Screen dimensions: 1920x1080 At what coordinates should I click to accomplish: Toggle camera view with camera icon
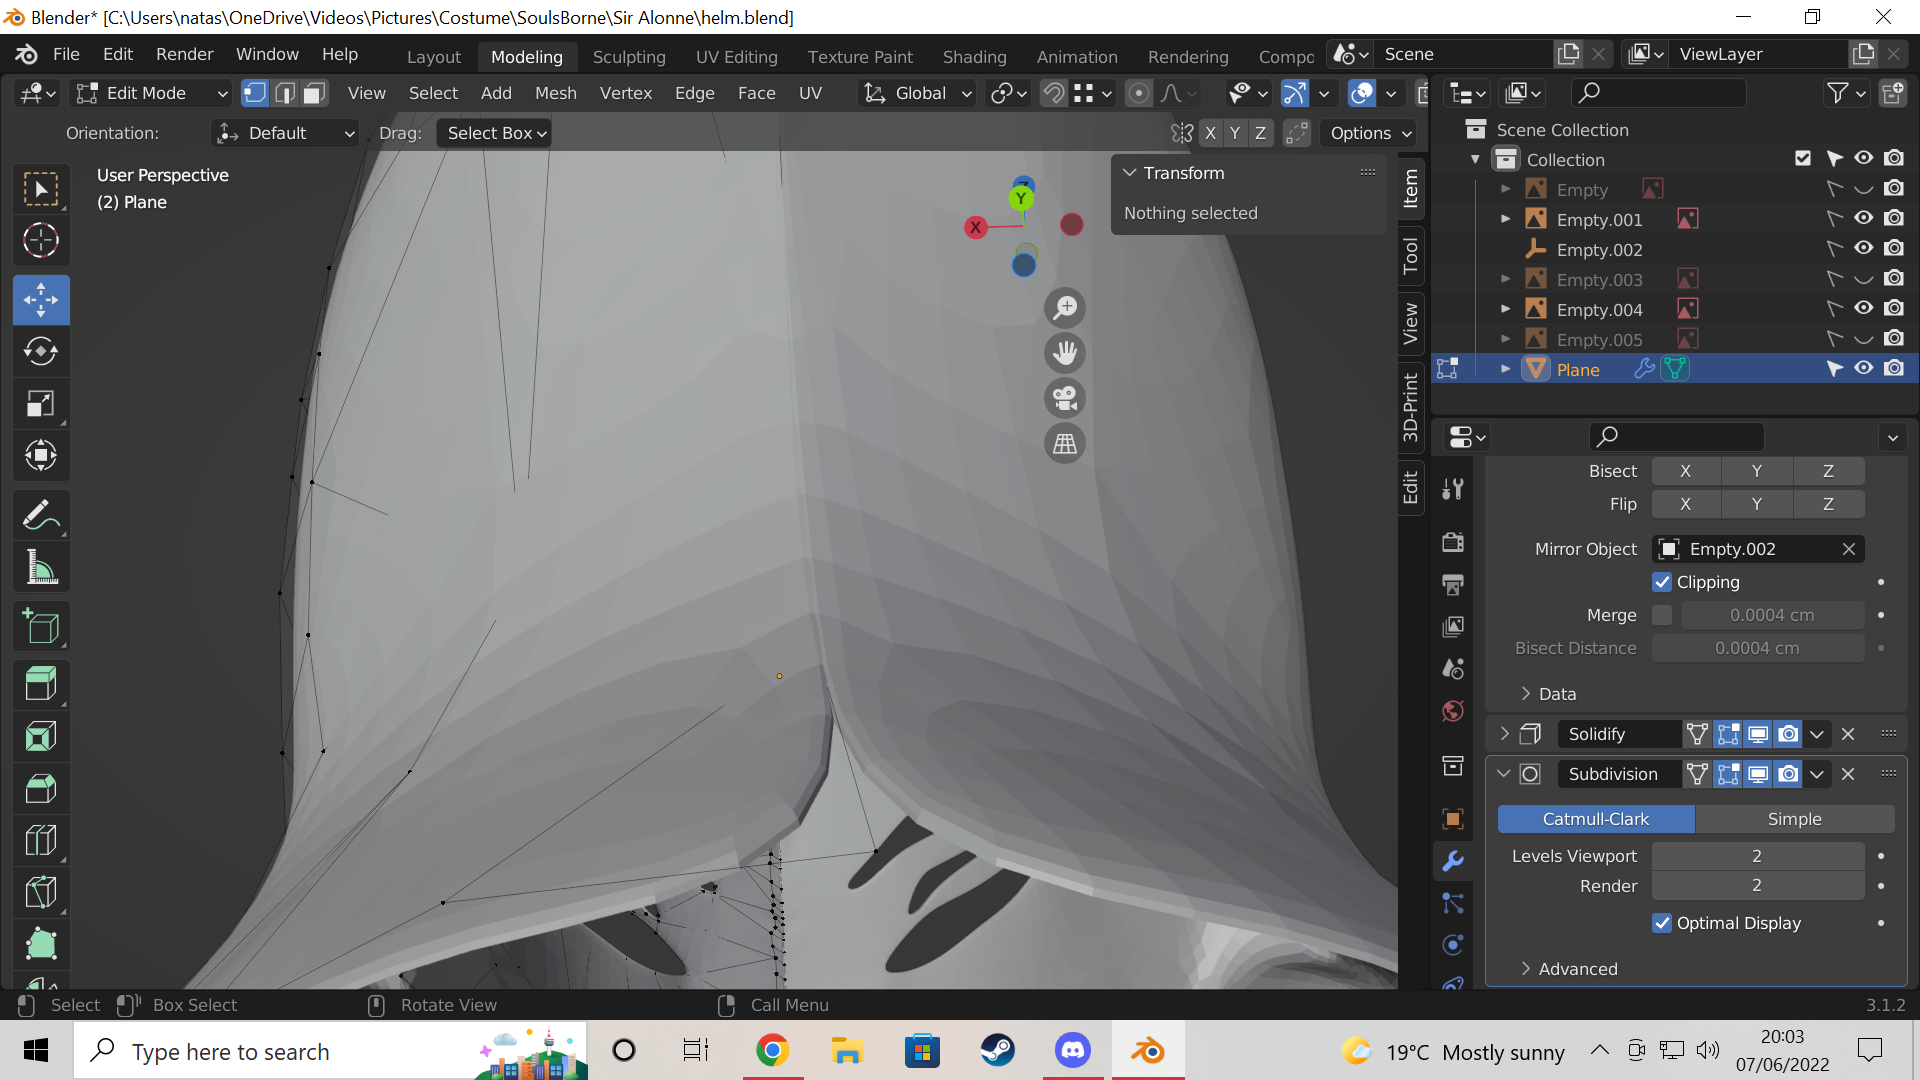click(x=1065, y=398)
